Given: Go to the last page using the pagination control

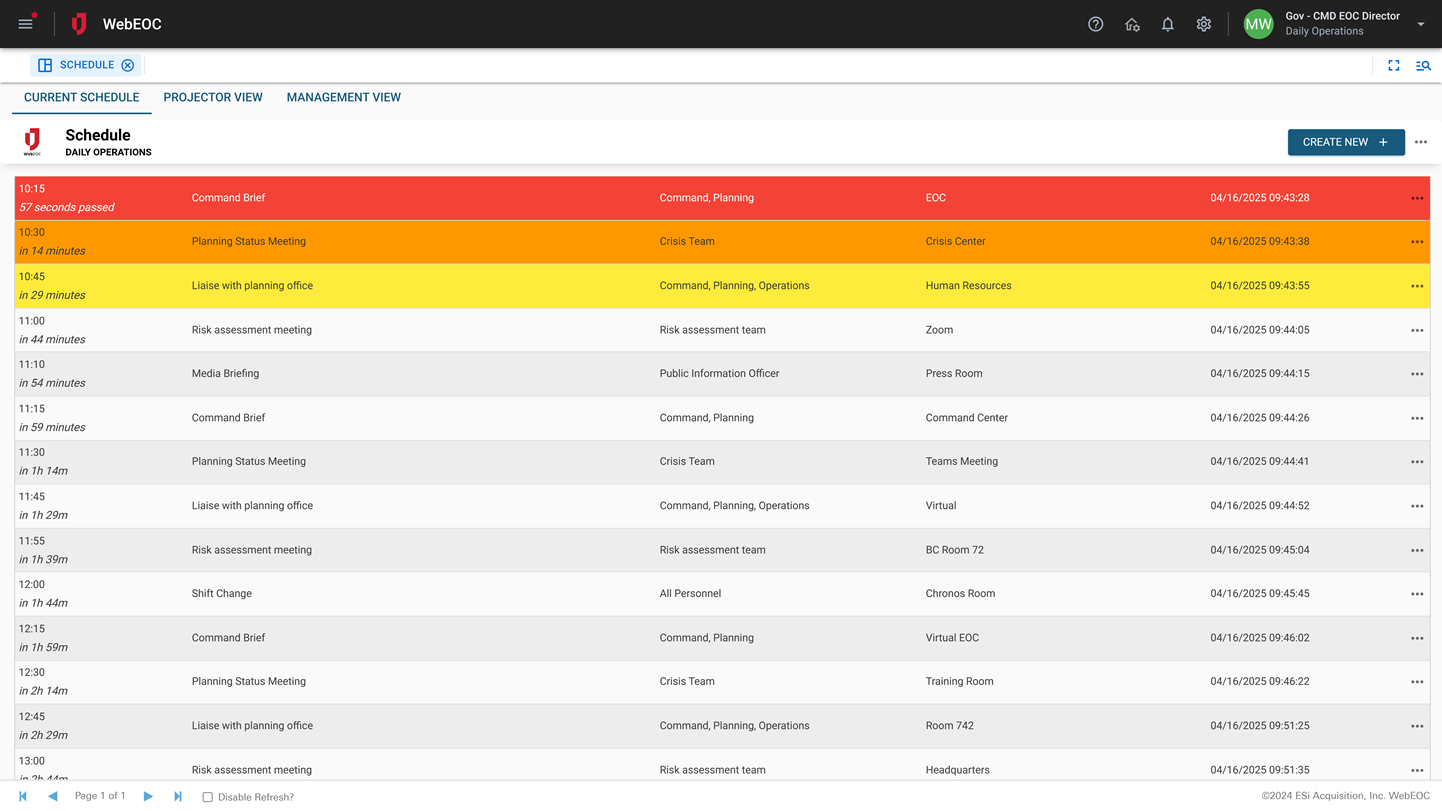Looking at the screenshot, I should 178,796.
